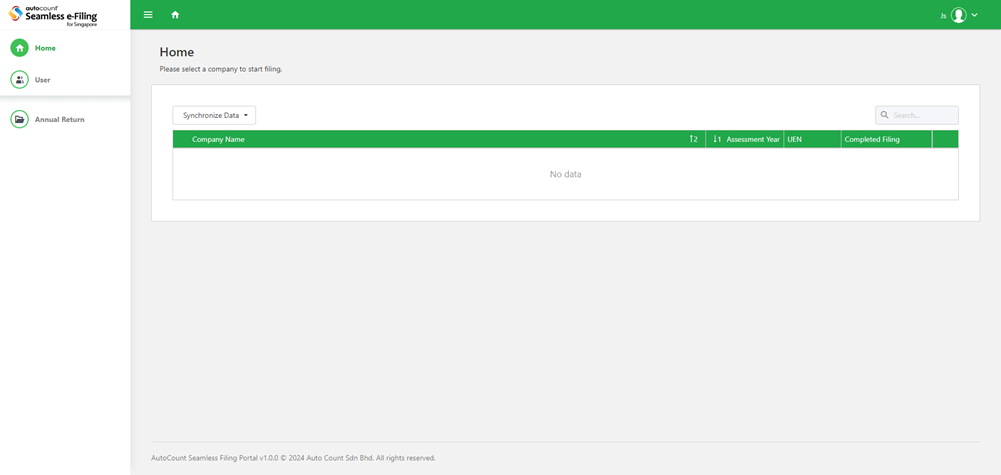Viewport: 1001px width, 475px height.
Task: Click the Annual Return folder icon
Action: click(20, 119)
